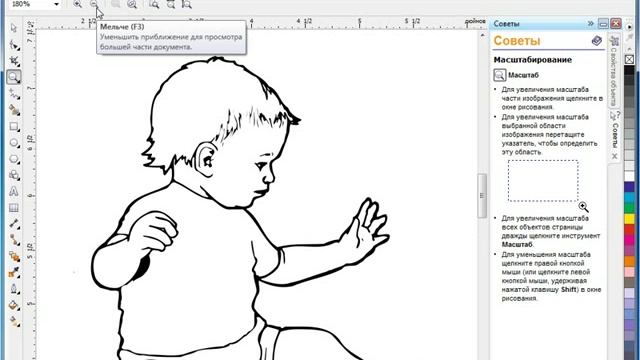Screen dimensions: 640x360
Task: Select the No Color X swatch
Action: 629,60
